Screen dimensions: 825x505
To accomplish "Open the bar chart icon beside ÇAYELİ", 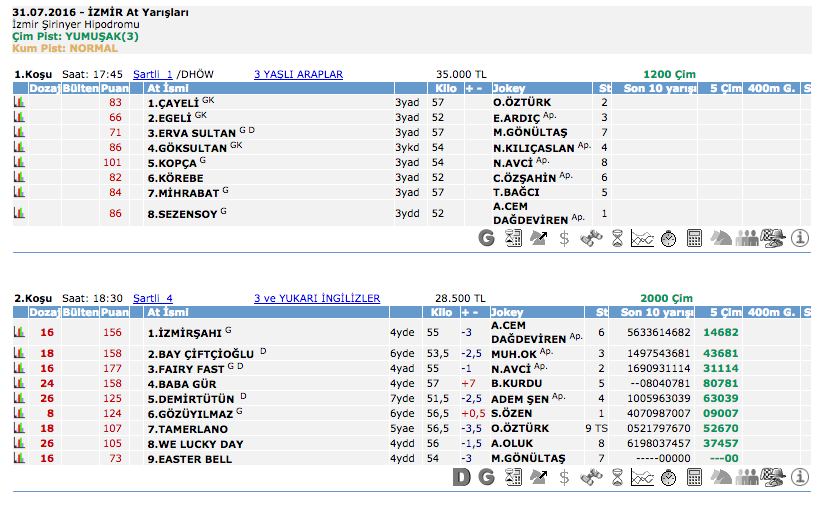I will (19, 102).
